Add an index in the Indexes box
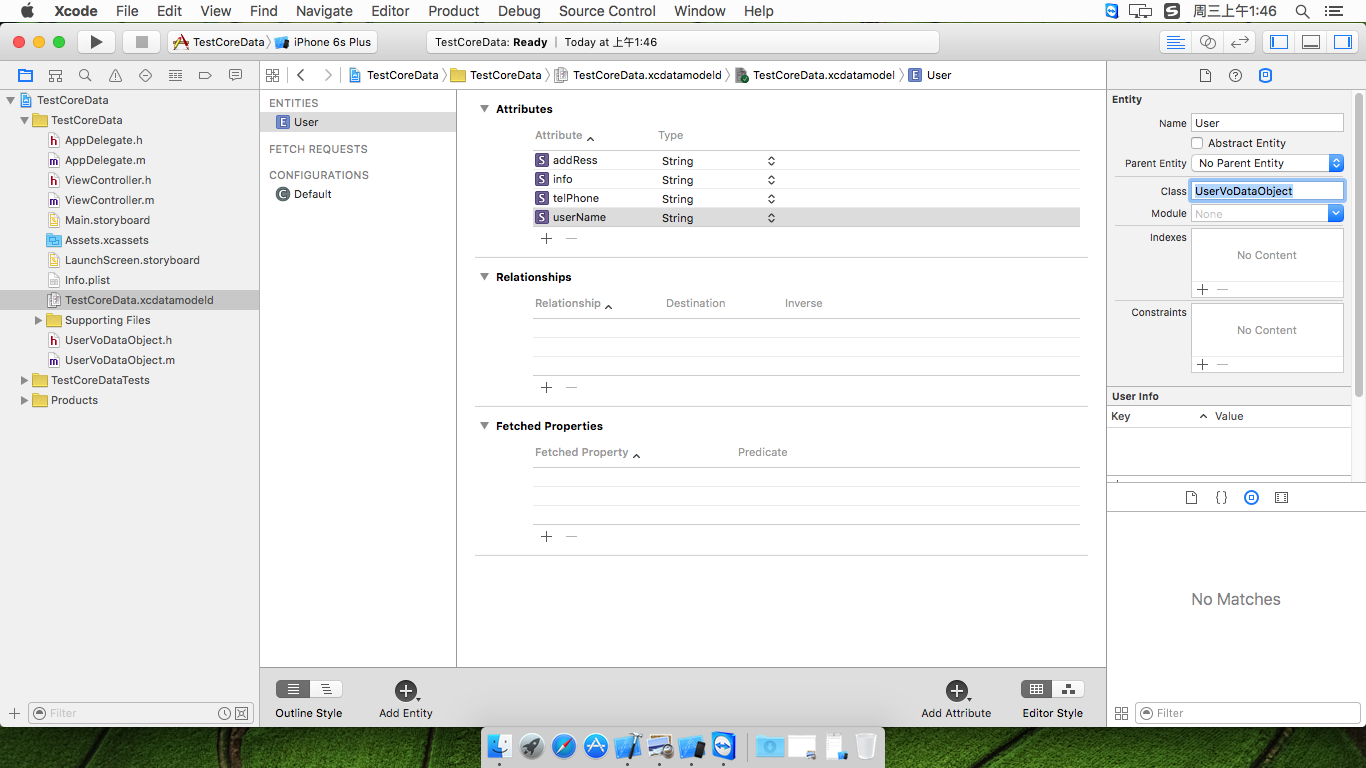The height and width of the screenshot is (768, 1366). pyautogui.click(x=1202, y=289)
